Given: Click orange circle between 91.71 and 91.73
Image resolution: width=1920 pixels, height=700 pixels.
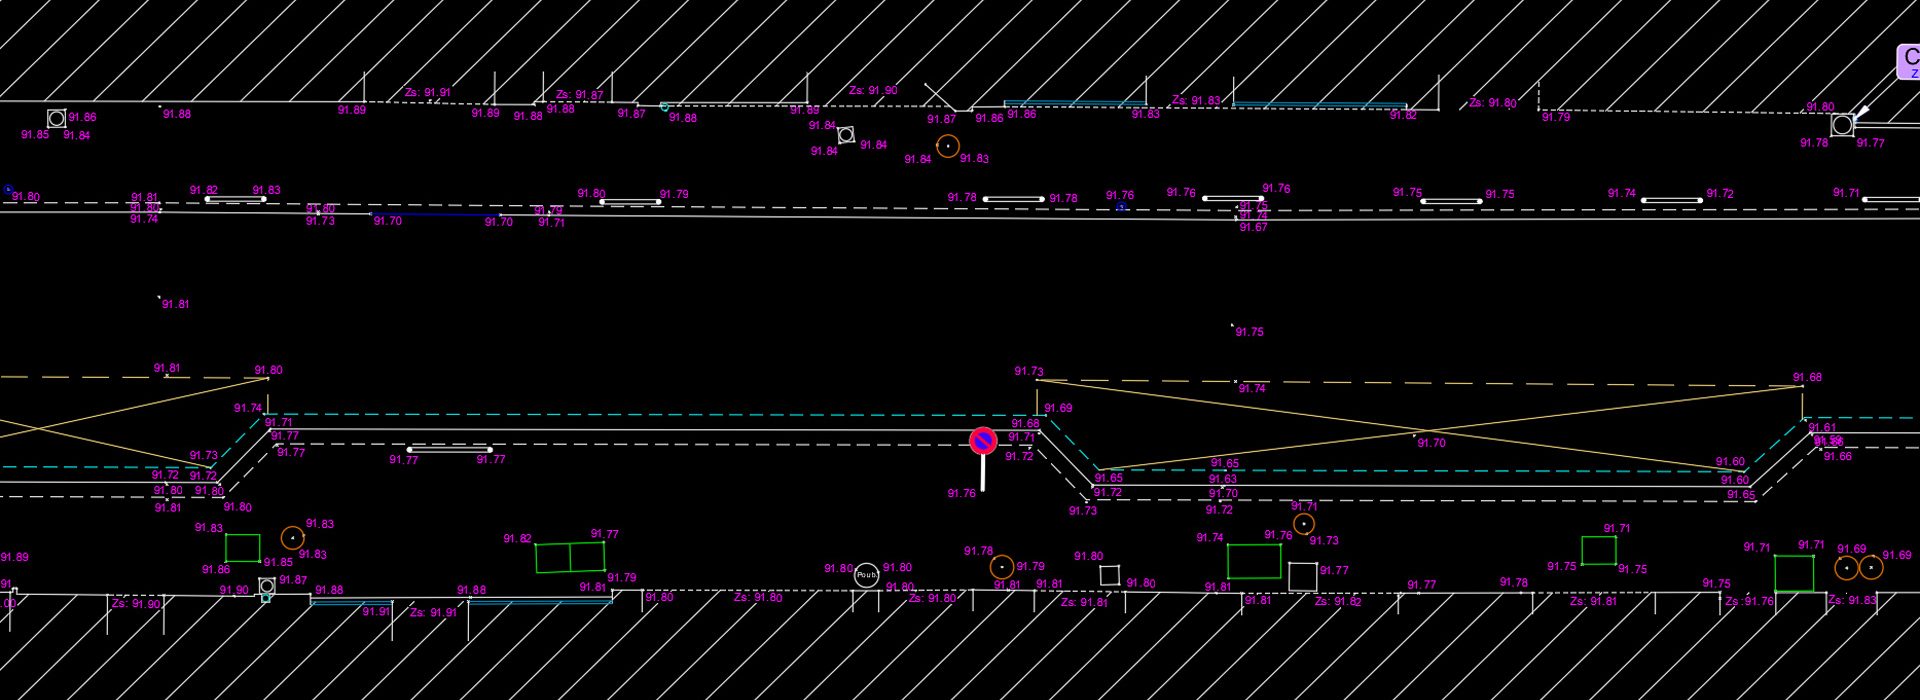Looking at the screenshot, I should click(1303, 524).
